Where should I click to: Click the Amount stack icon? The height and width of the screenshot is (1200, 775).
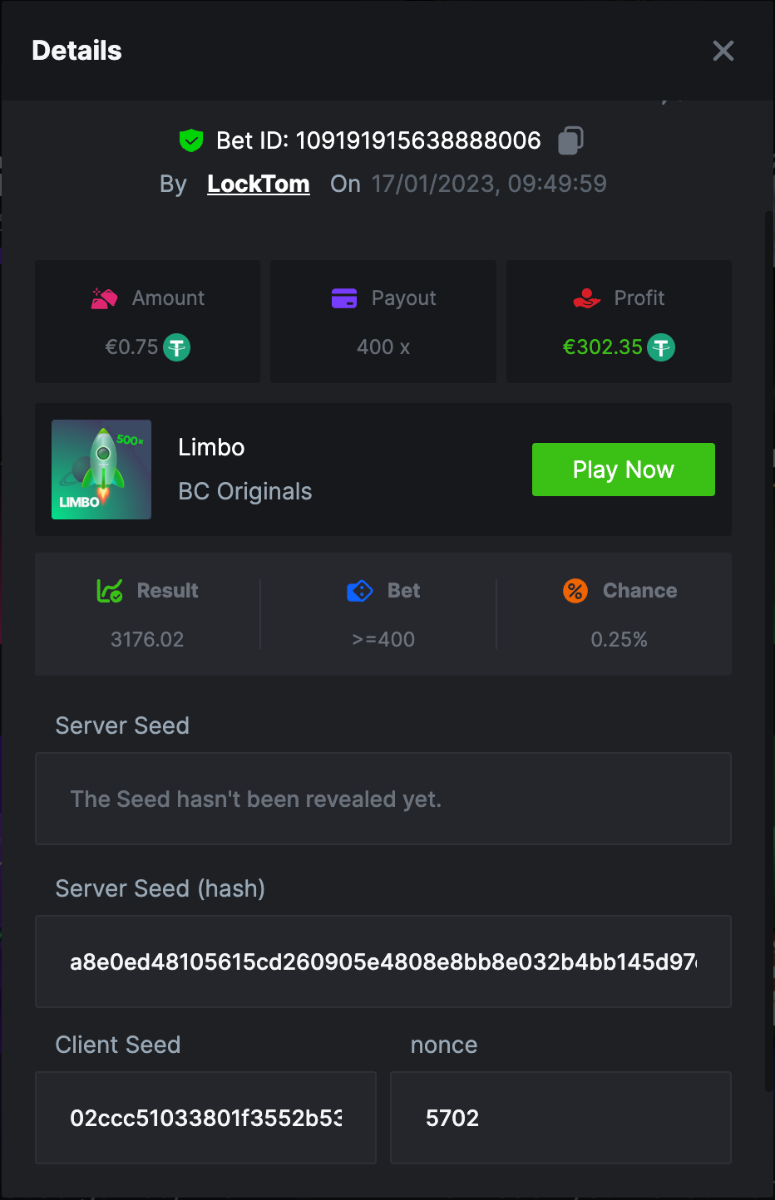point(105,298)
